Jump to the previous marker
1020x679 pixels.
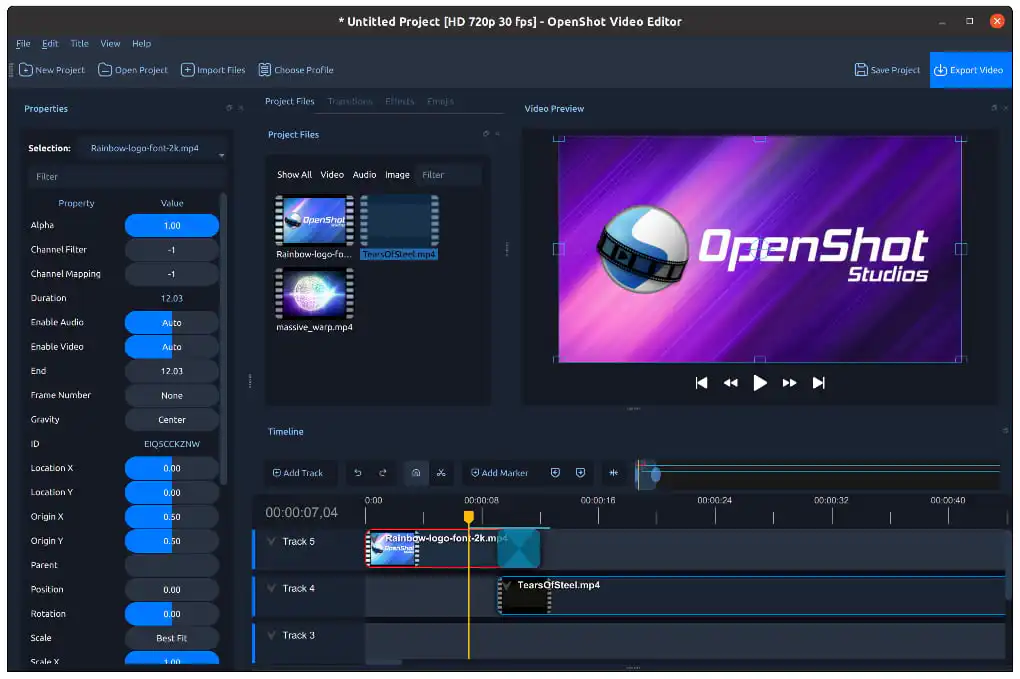pyautogui.click(x=555, y=473)
